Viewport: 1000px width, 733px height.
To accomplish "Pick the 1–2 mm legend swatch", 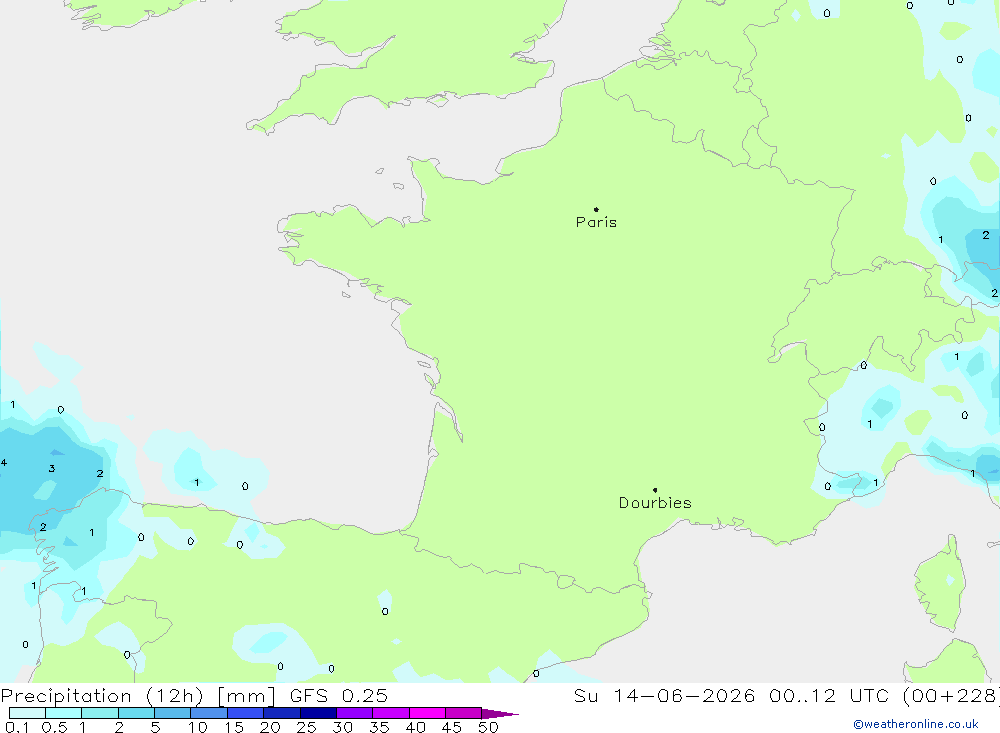I will 100,713.
